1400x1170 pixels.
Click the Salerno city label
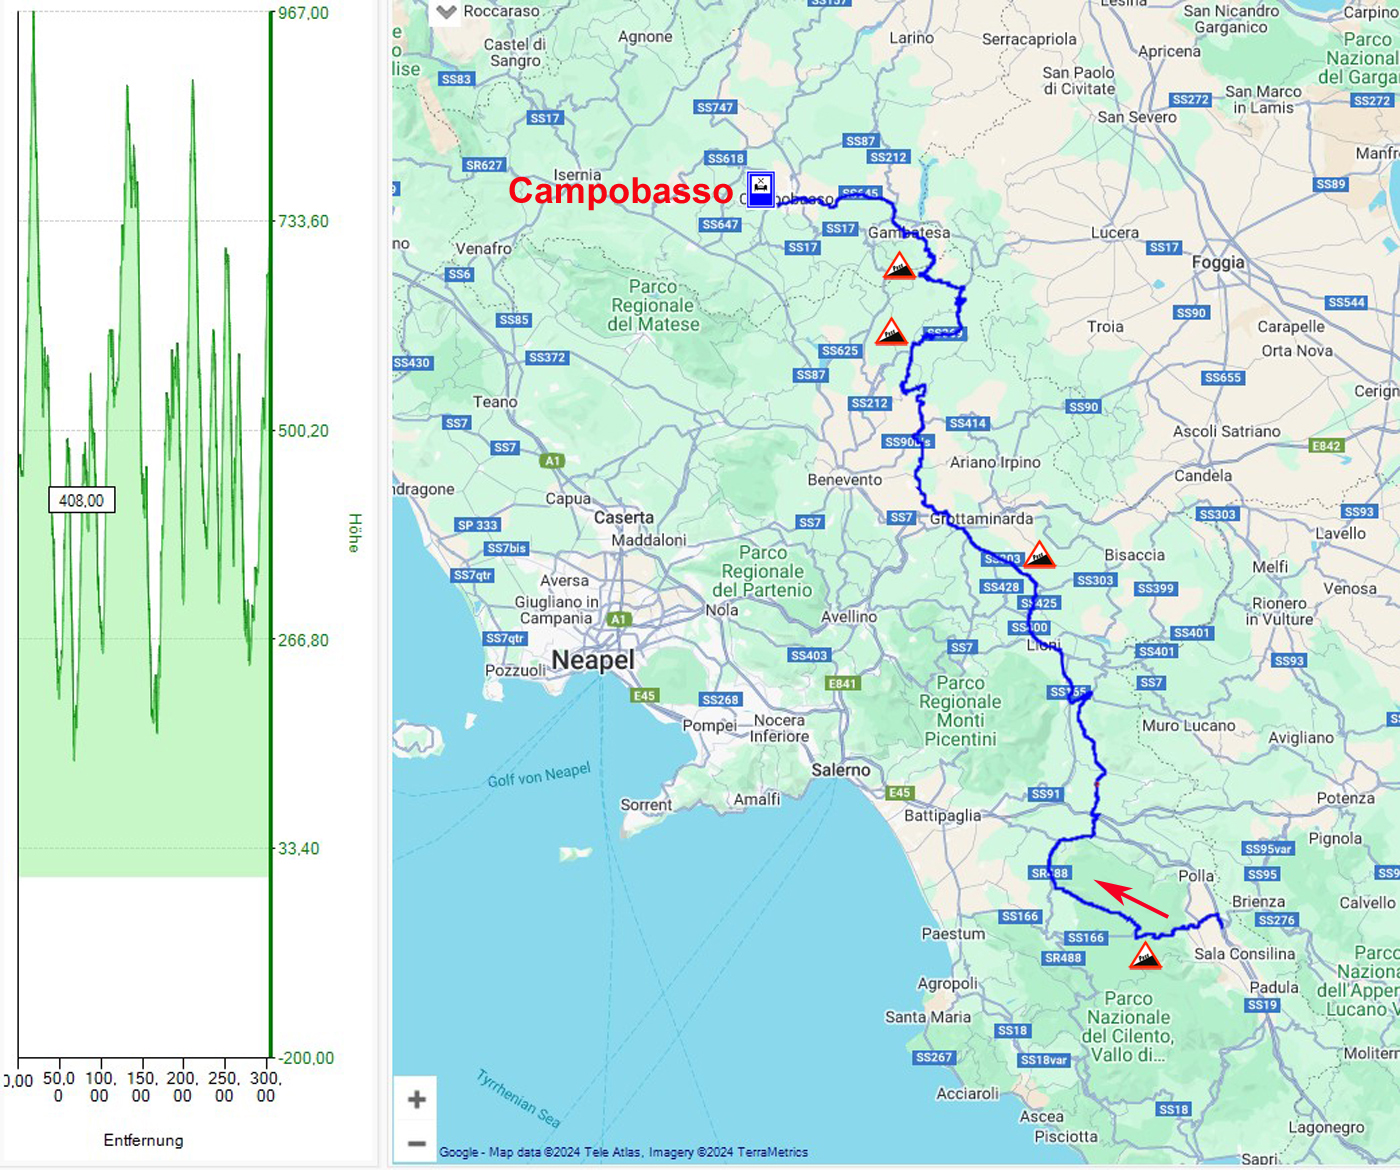841,770
